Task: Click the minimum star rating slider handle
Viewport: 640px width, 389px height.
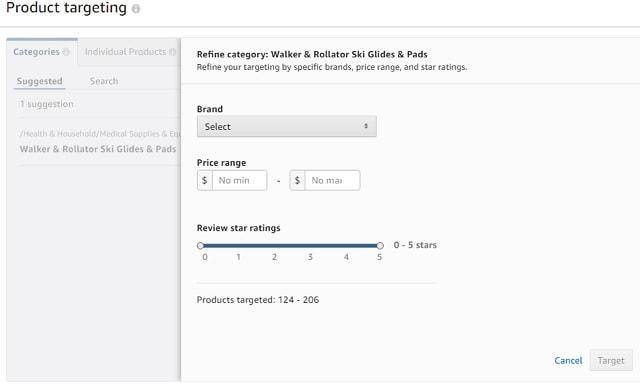Action: point(200,246)
